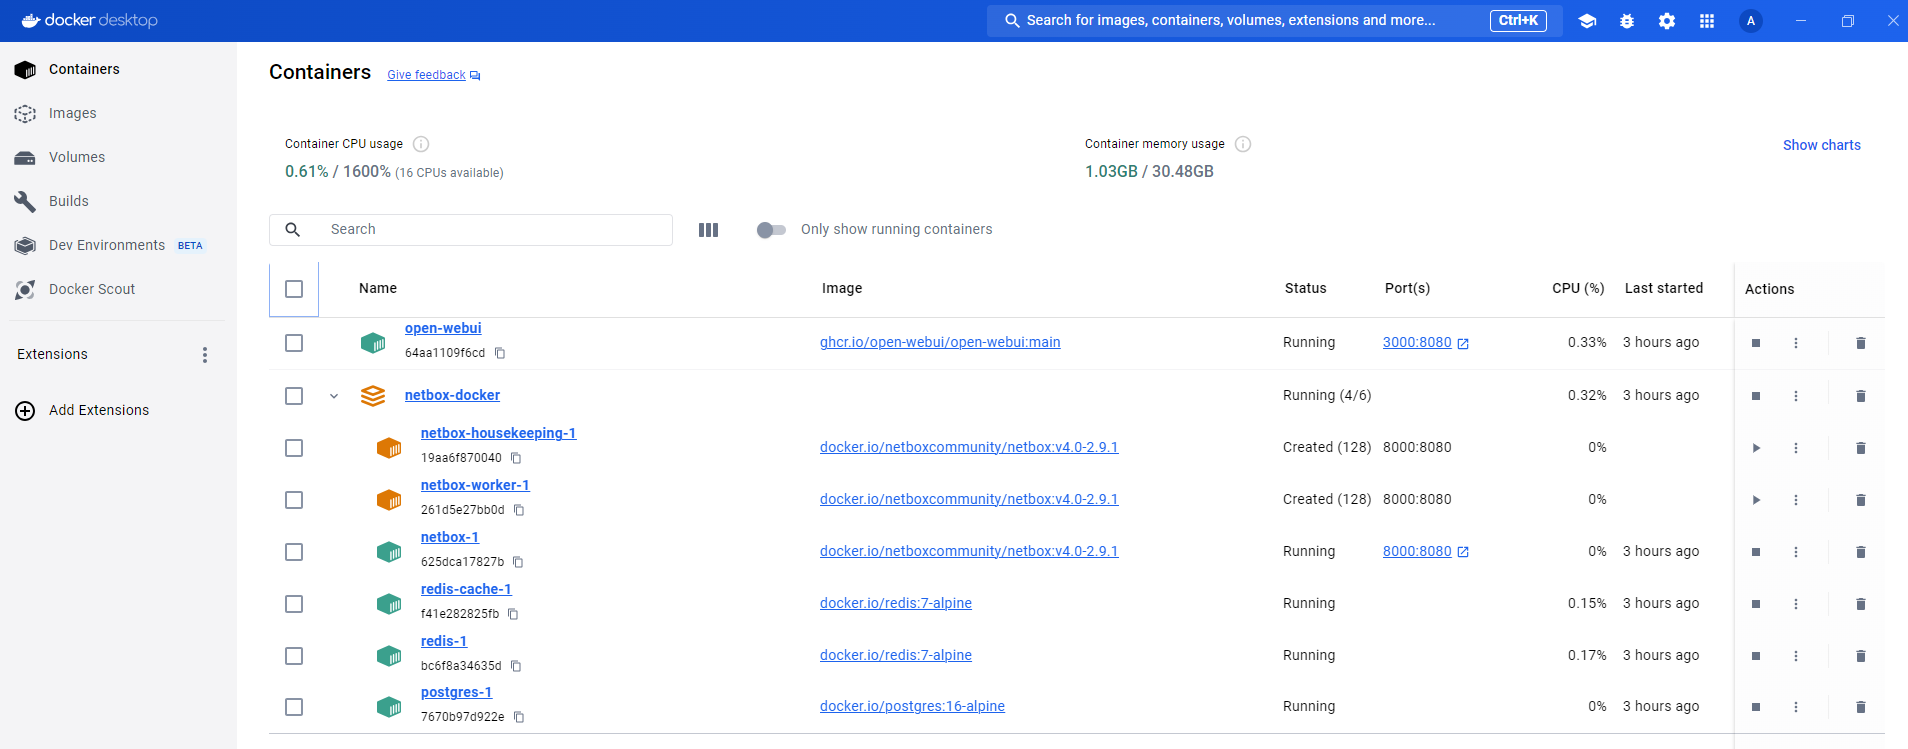Image resolution: width=1908 pixels, height=749 pixels.
Task: Copy container ID 19aa6f870040
Action: (x=516, y=458)
